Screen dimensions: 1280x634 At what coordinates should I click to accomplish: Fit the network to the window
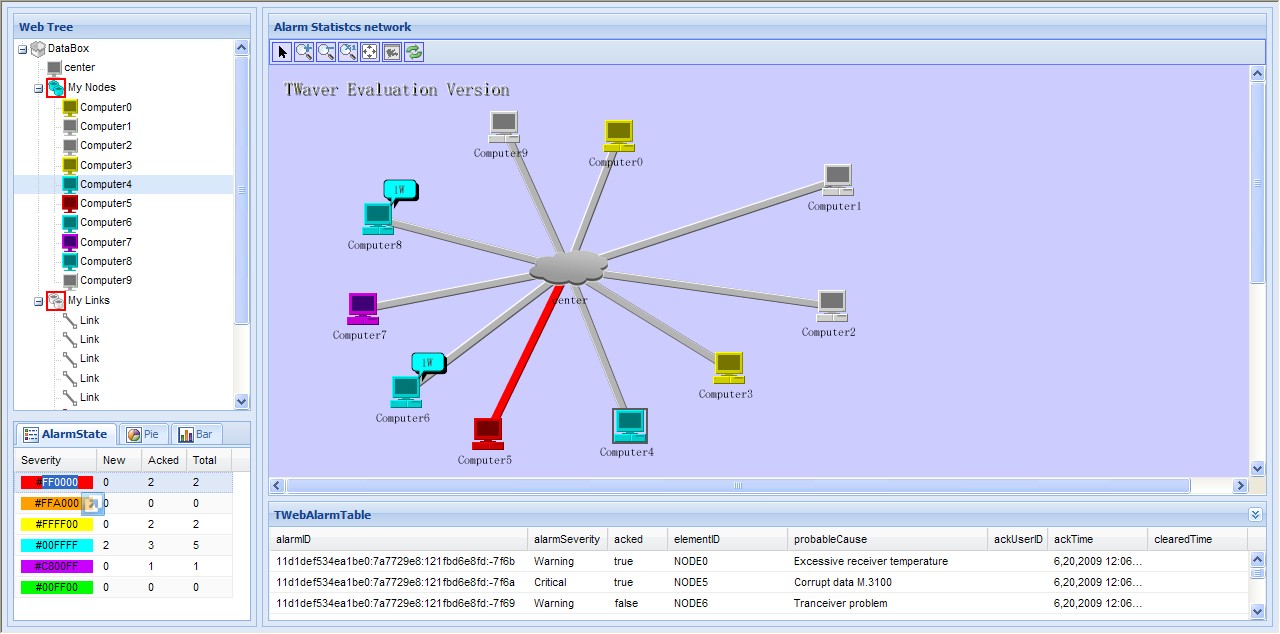pos(370,52)
